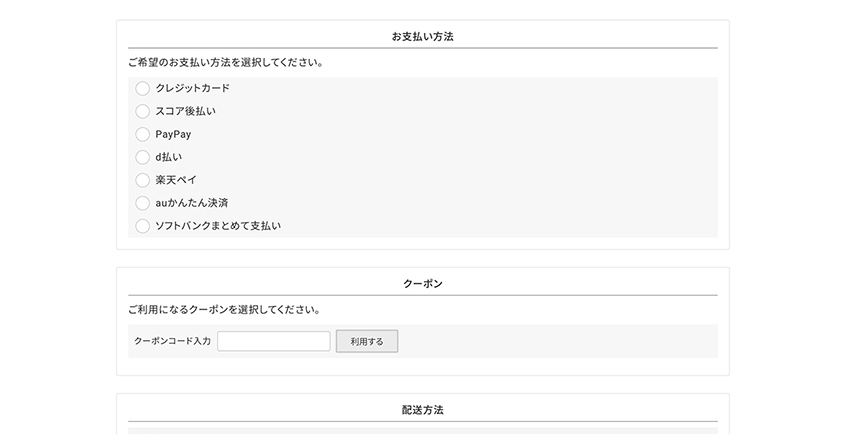
Task: Select the 楽天ペイ radio button
Action: point(142,180)
